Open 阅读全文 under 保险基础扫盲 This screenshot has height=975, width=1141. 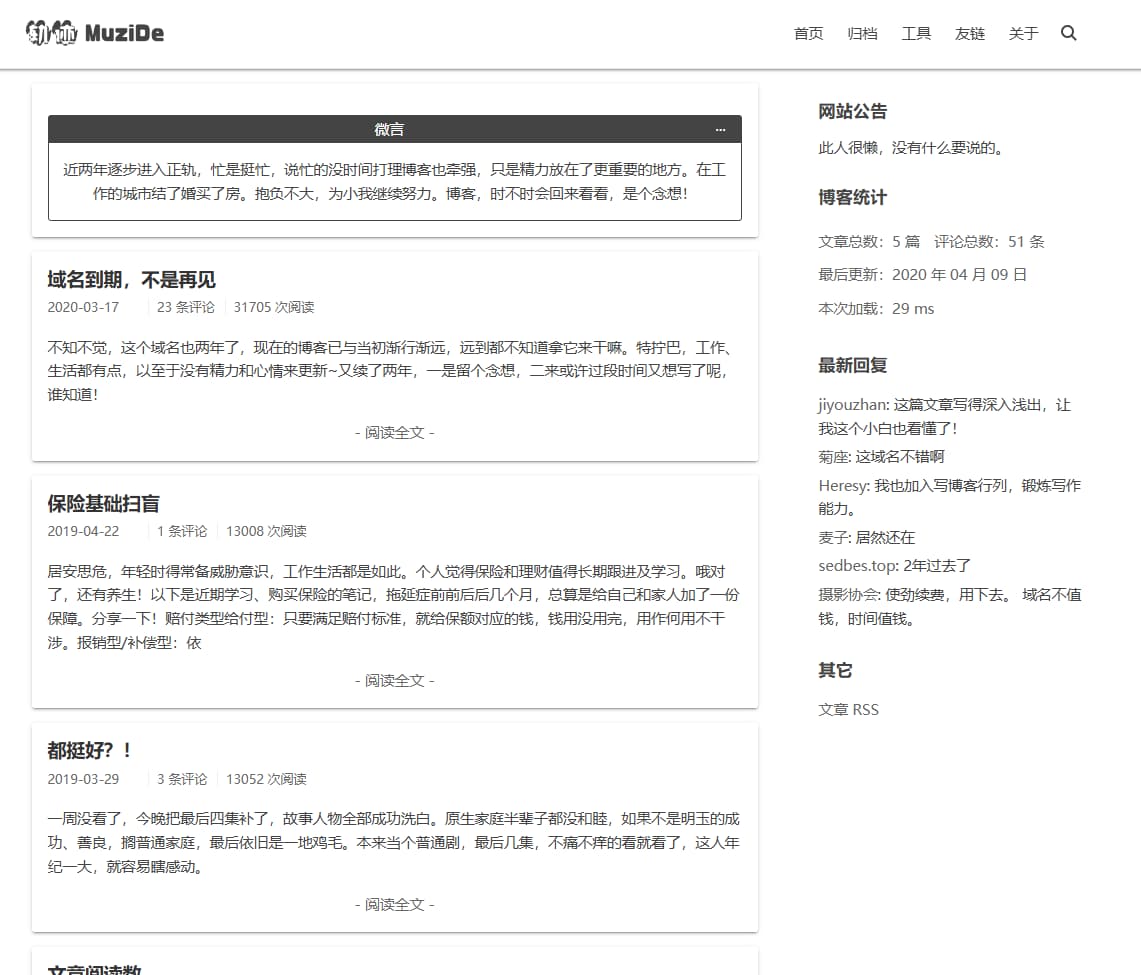coord(394,680)
